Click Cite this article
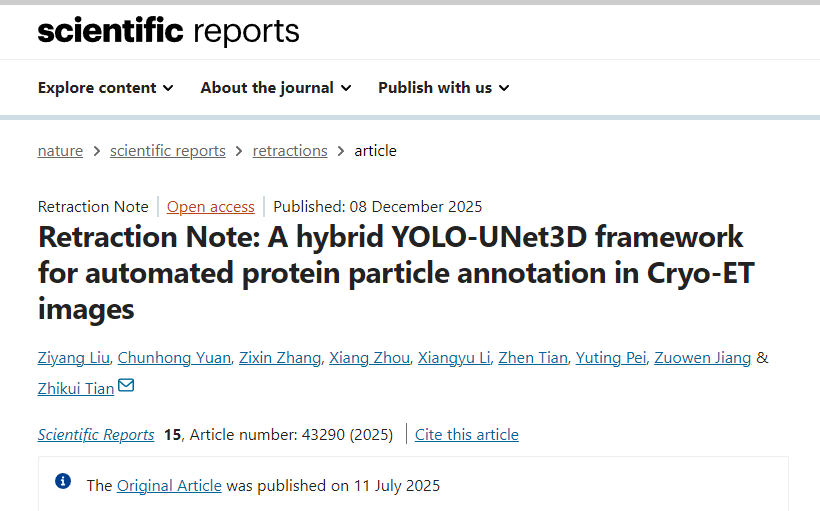Screen dimensions: 820x511 [x=467, y=435]
